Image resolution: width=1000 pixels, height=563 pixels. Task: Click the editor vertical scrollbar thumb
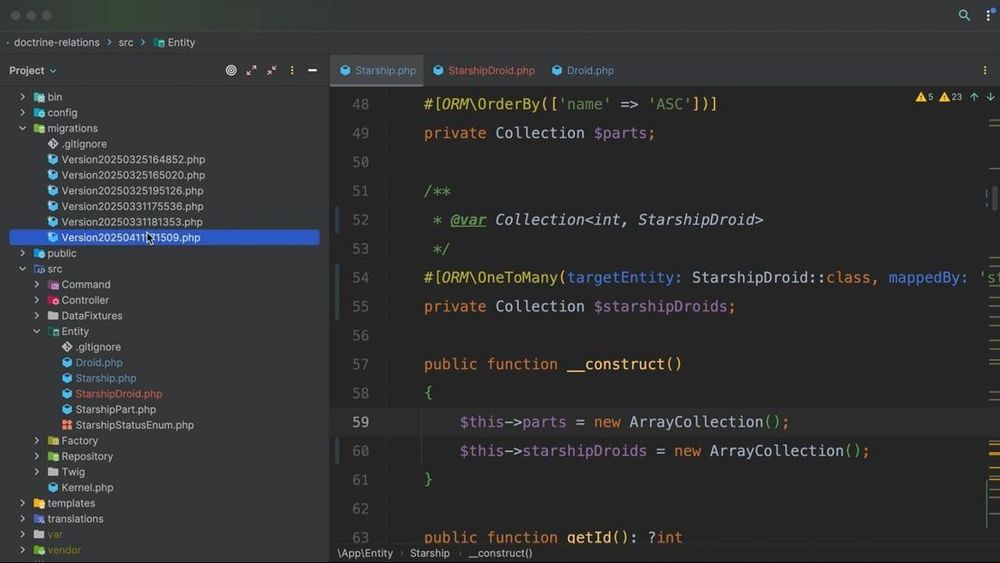[994, 198]
